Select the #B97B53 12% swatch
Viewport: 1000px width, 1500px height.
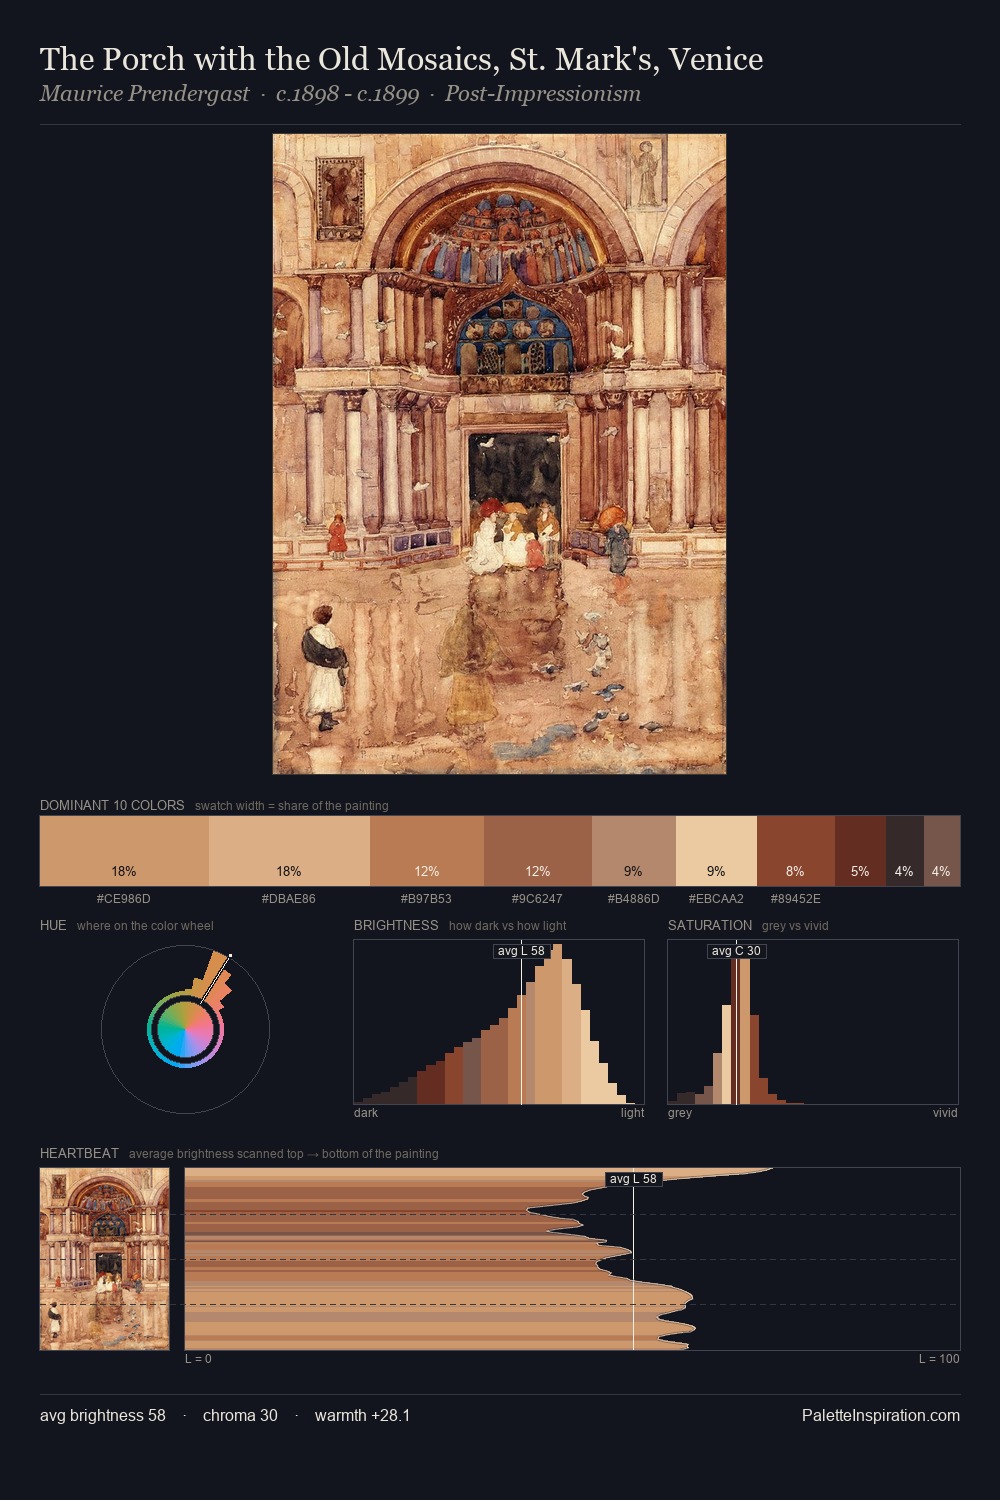tap(427, 851)
